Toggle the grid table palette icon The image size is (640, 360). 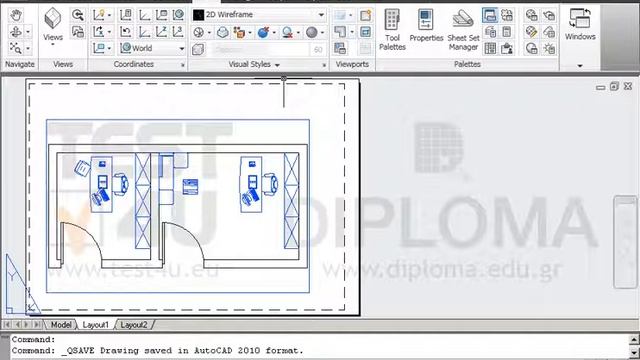click(490, 48)
